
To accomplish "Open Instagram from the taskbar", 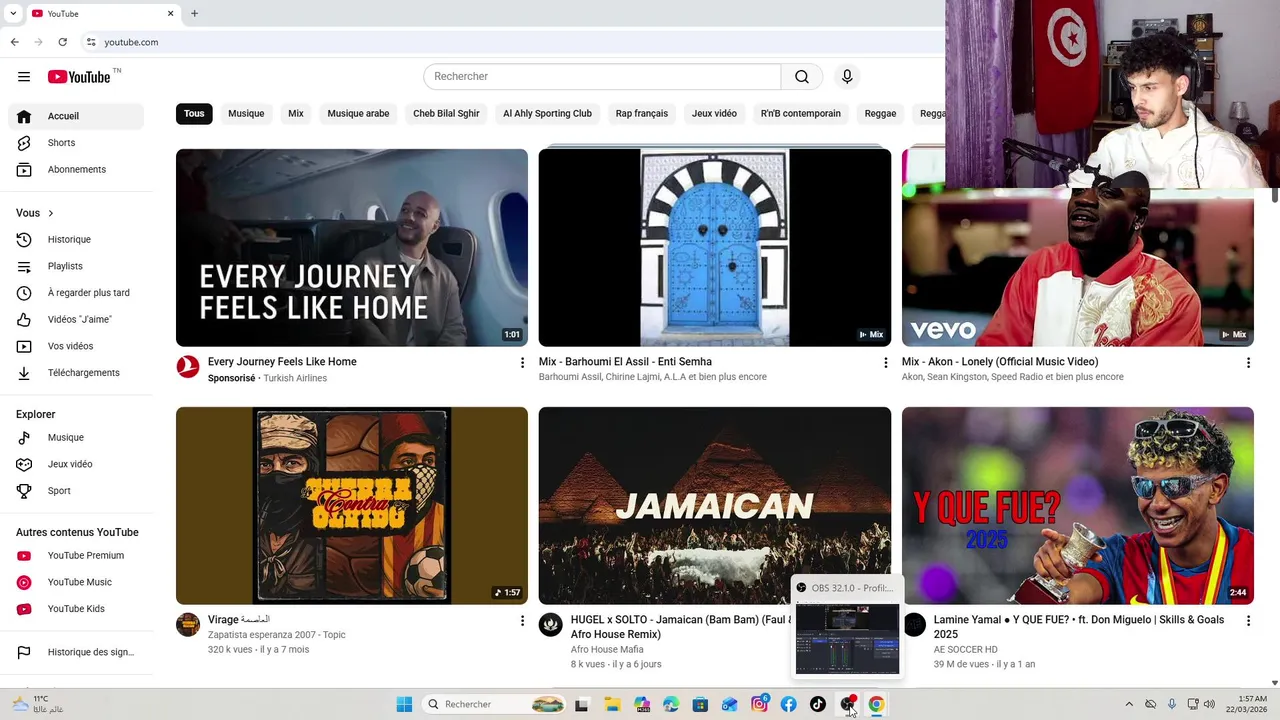I will coord(760,705).
